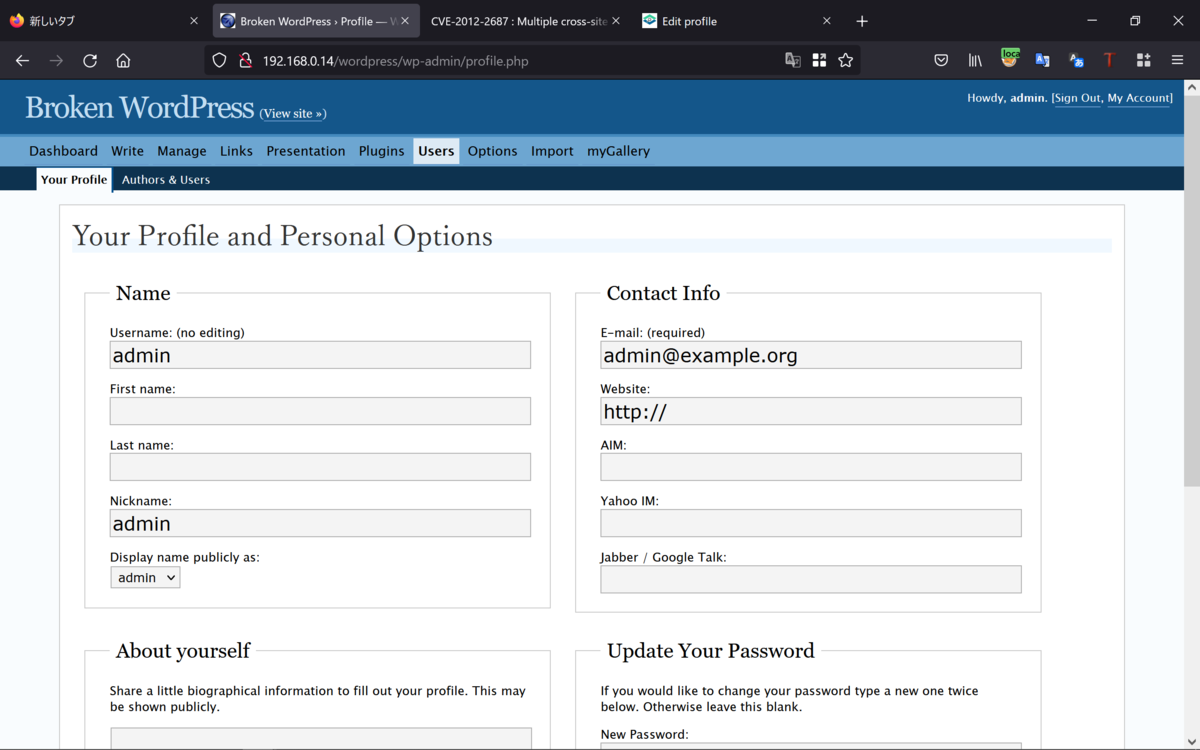Open the Options menu
This screenshot has width=1200, height=750.
(x=493, y=151)
